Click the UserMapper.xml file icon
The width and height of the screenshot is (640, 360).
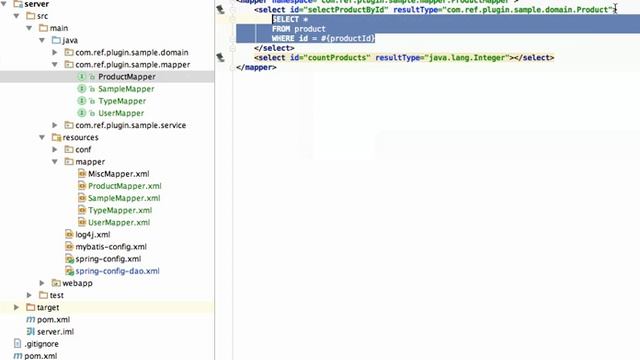tap(82, 222)
